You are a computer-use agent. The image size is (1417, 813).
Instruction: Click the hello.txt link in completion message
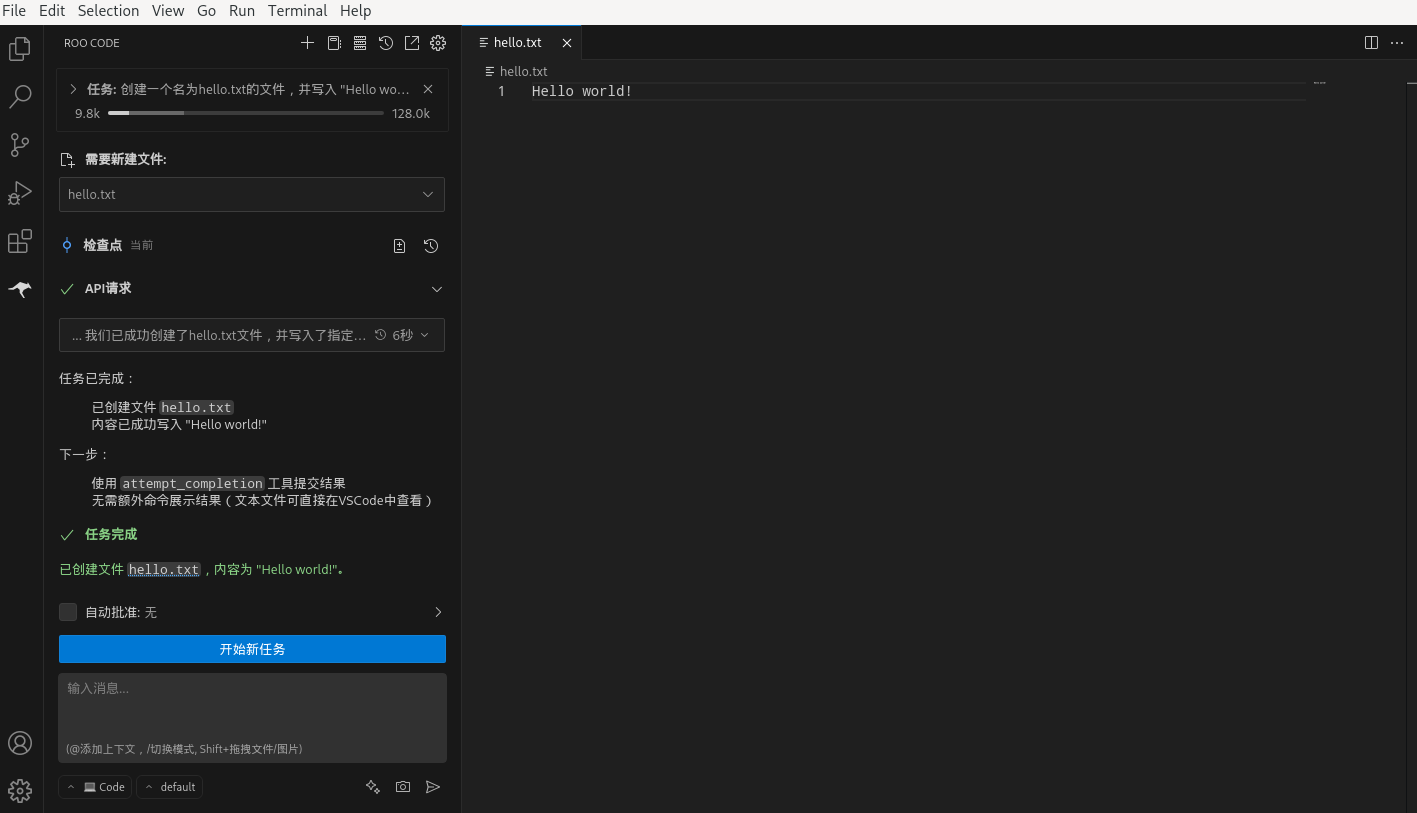[164, 569]
